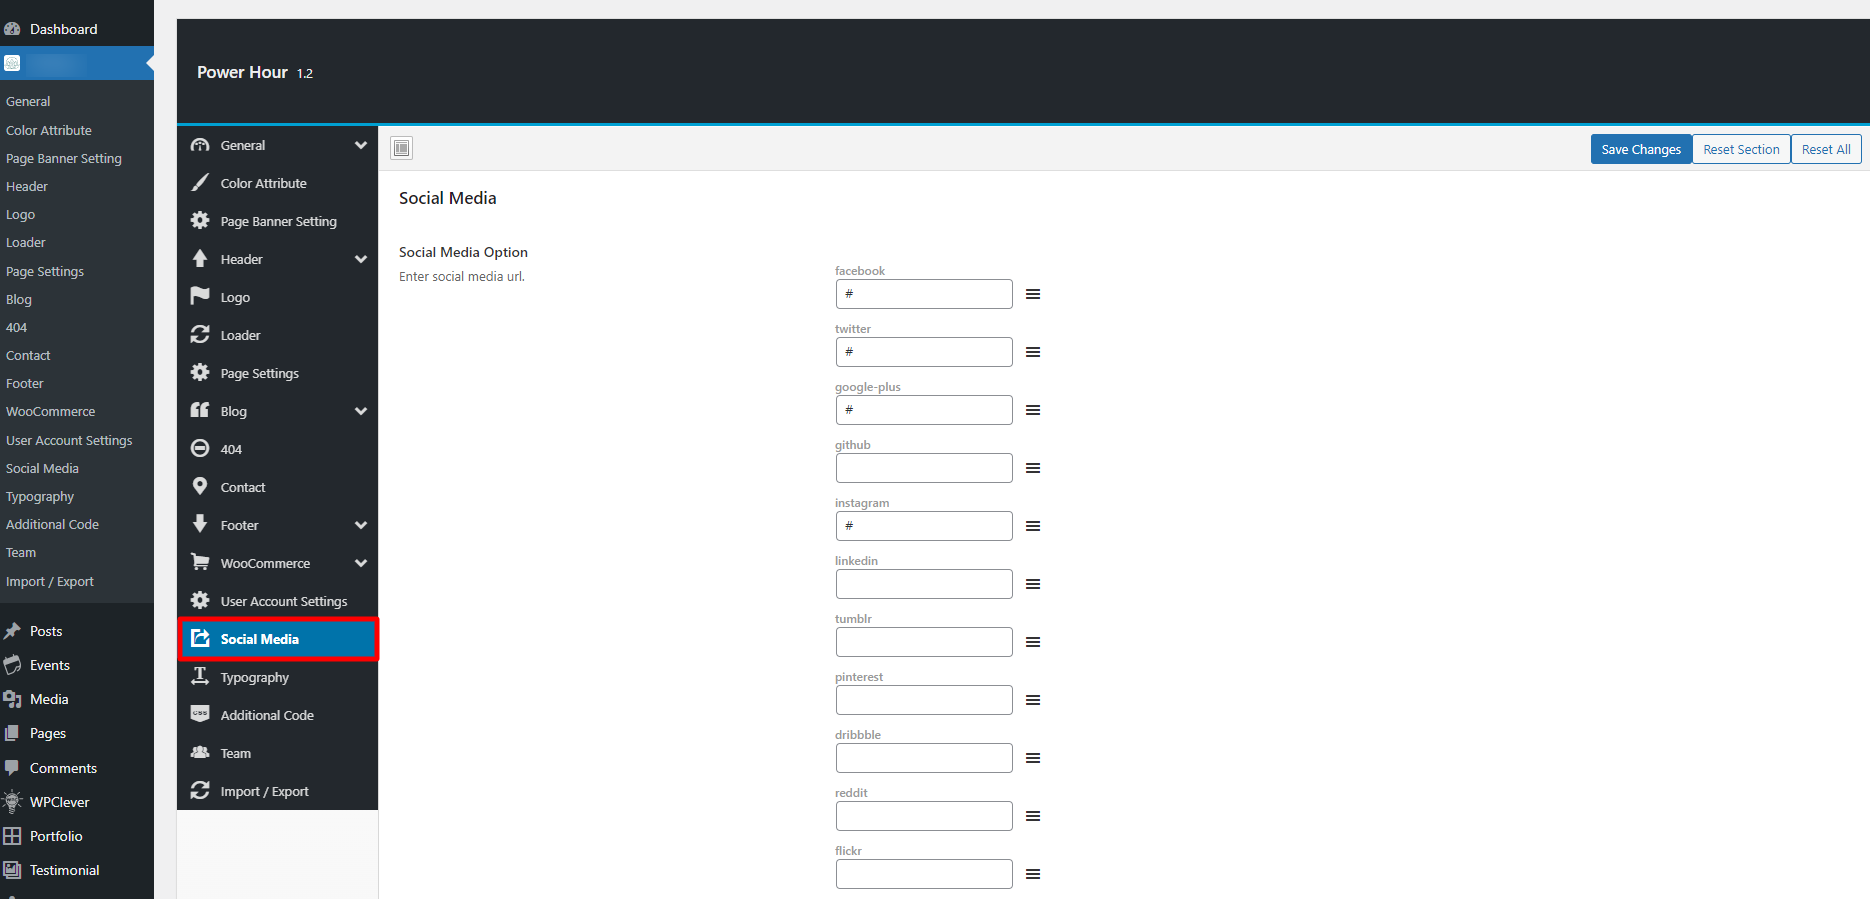Click the tumblr URL input field

coord(924,642)
